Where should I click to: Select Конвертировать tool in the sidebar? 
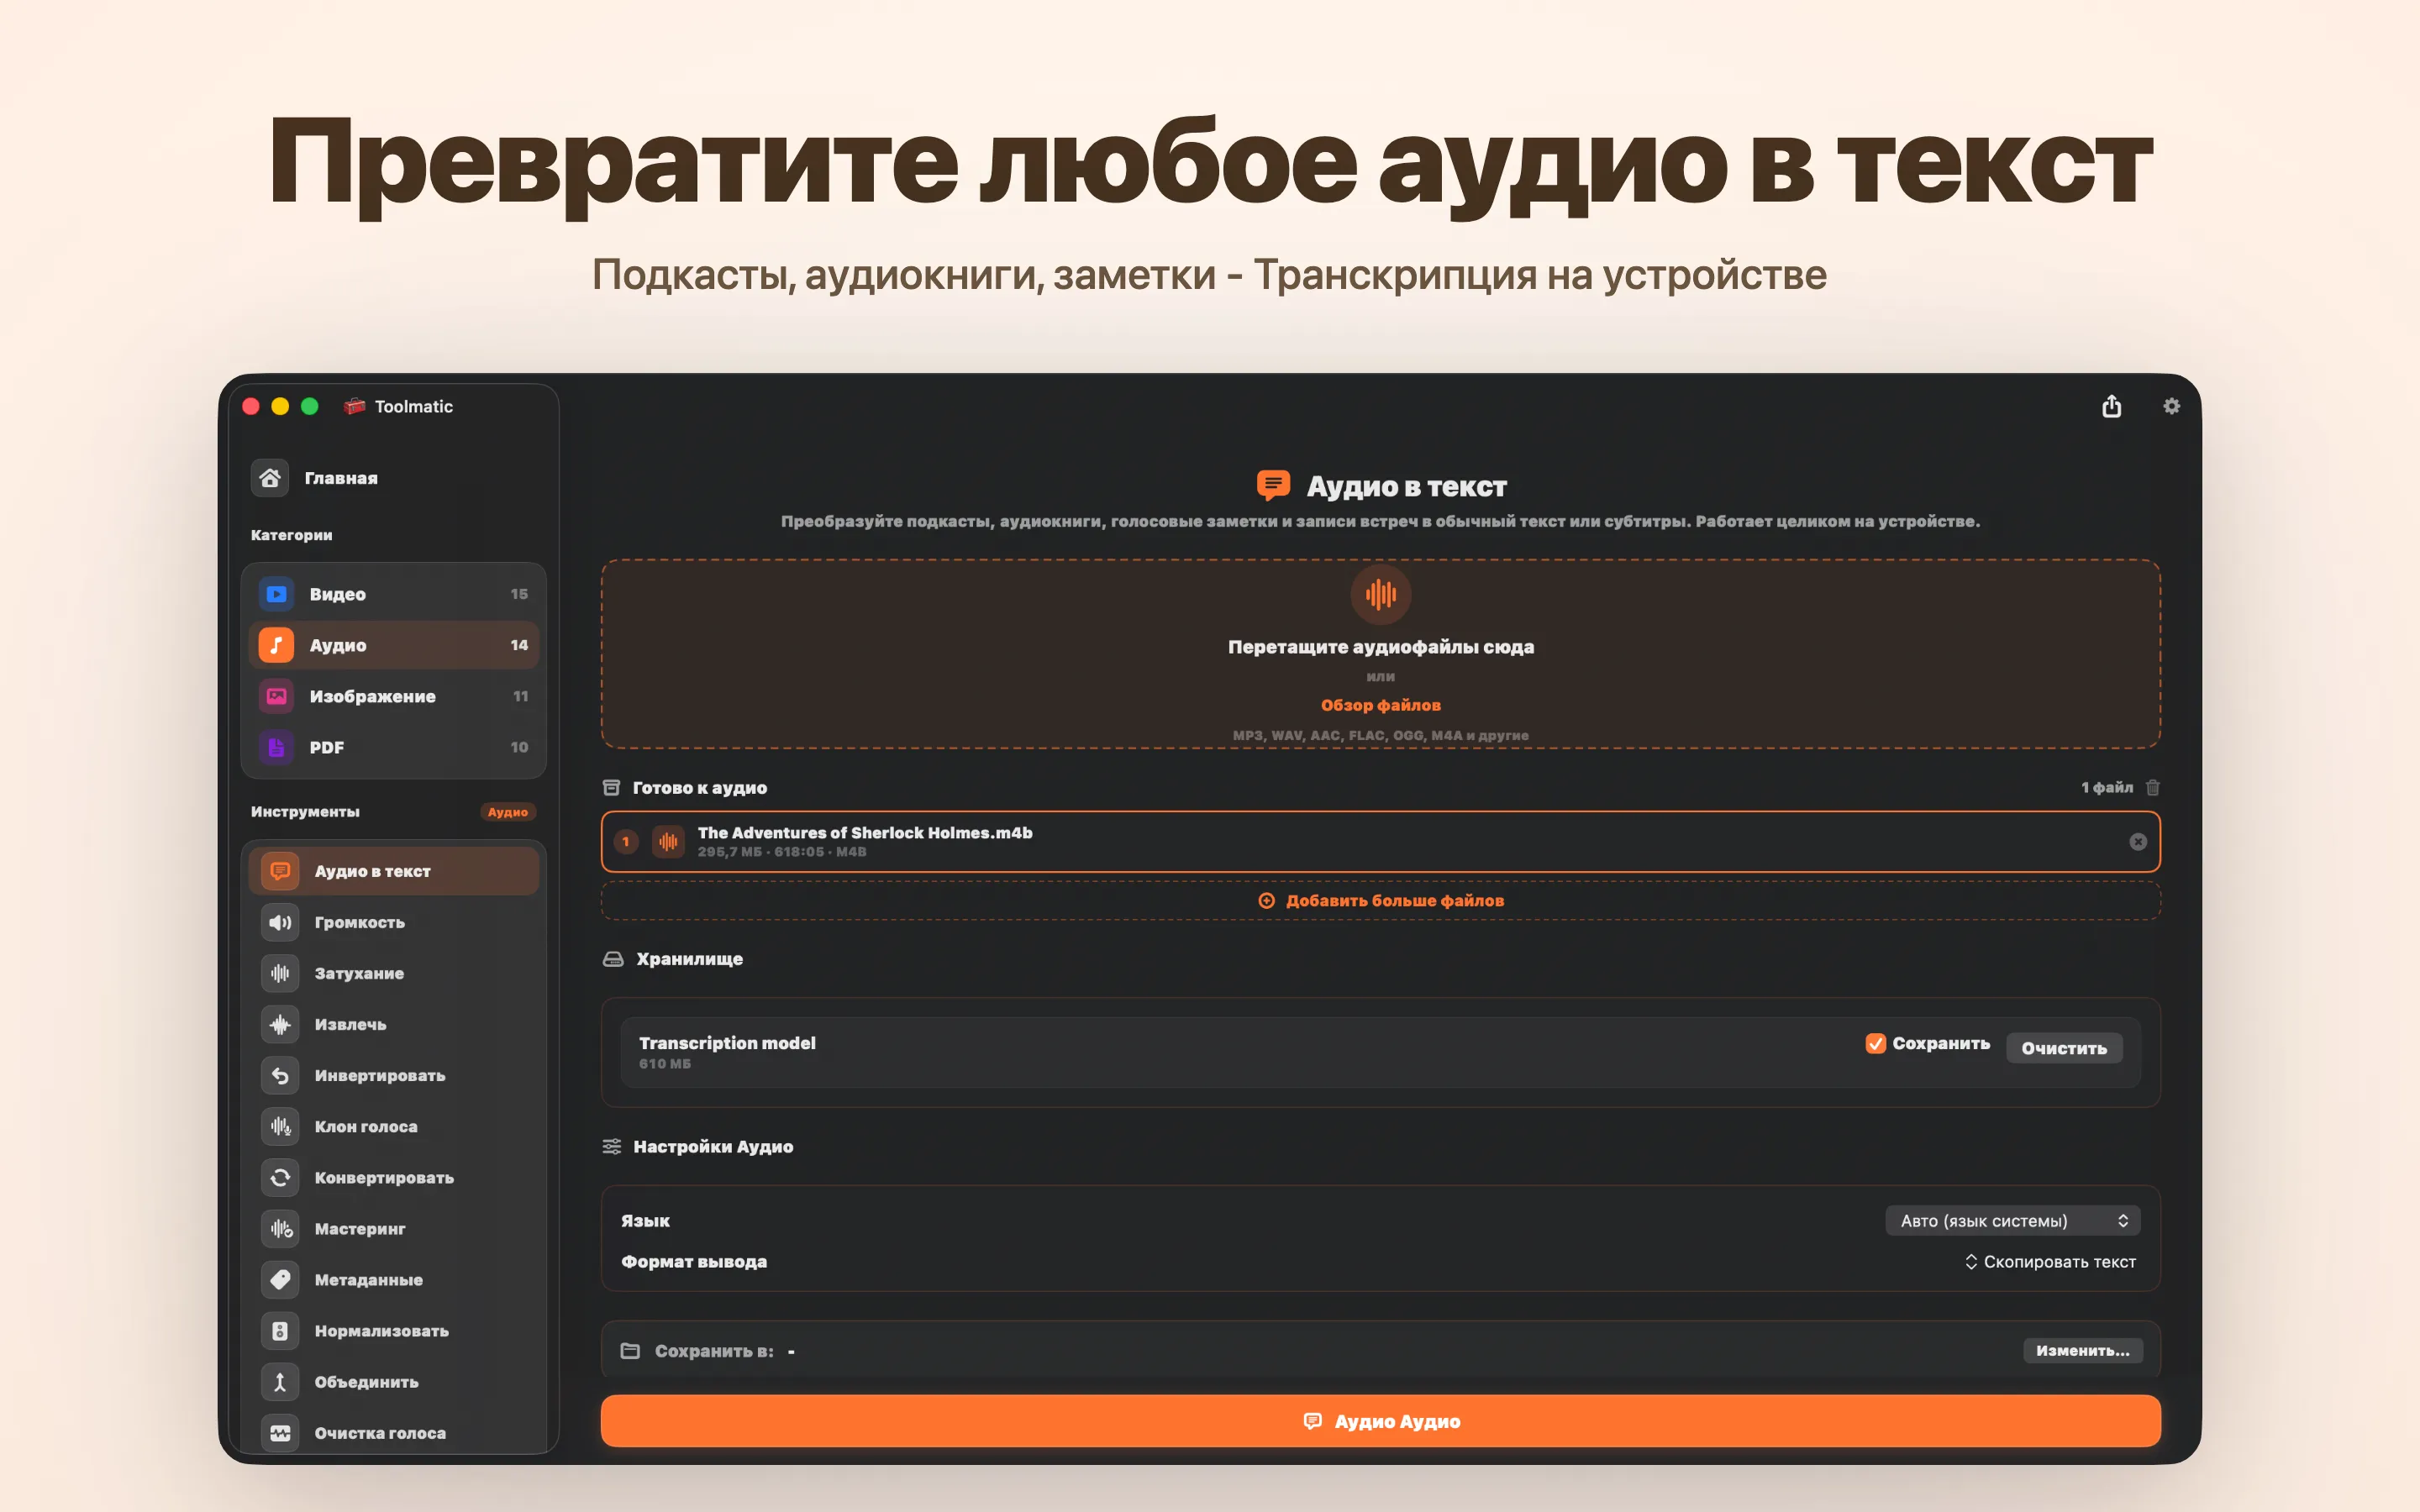[393, 1177]
